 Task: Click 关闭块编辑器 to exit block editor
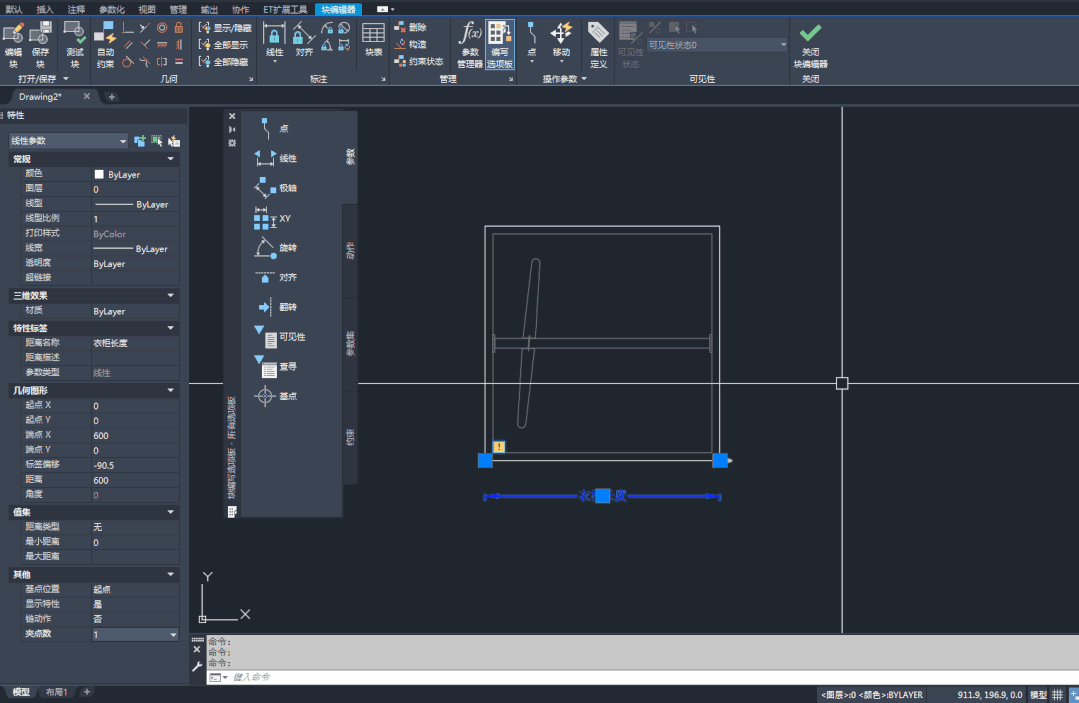[810, 44]
